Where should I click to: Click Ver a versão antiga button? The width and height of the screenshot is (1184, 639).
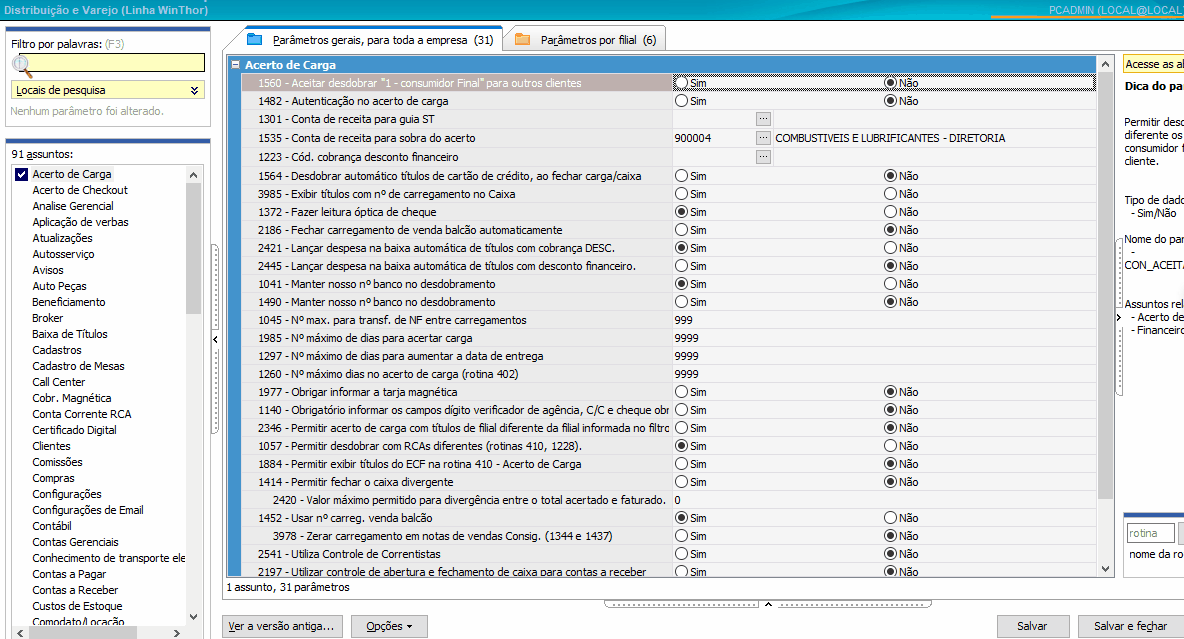tap(281, 626)
